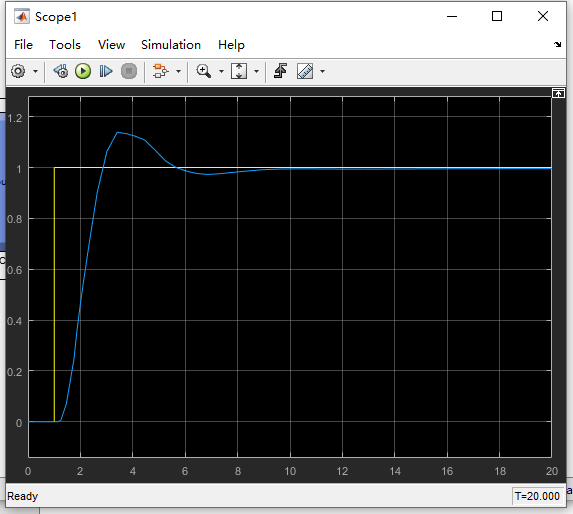Open Configuration Properties gear icon
Viewport: 573px width, 514px height.
pos(18,71)
